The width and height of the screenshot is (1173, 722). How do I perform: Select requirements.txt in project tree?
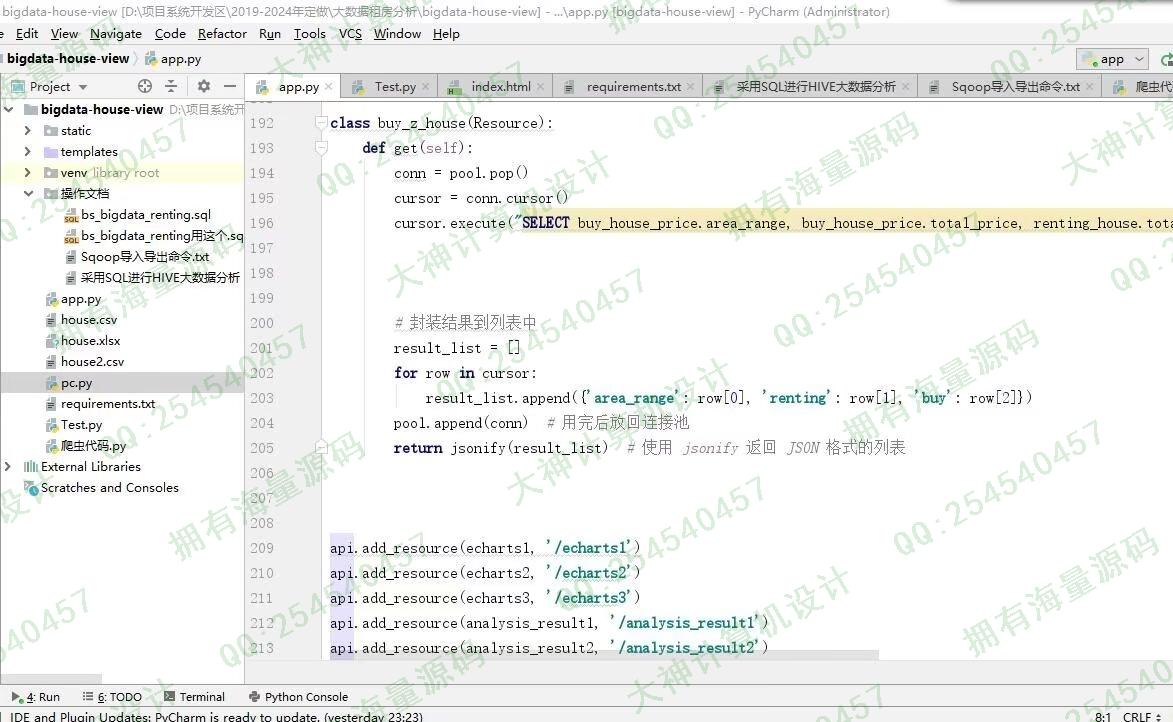pos(100,403)
